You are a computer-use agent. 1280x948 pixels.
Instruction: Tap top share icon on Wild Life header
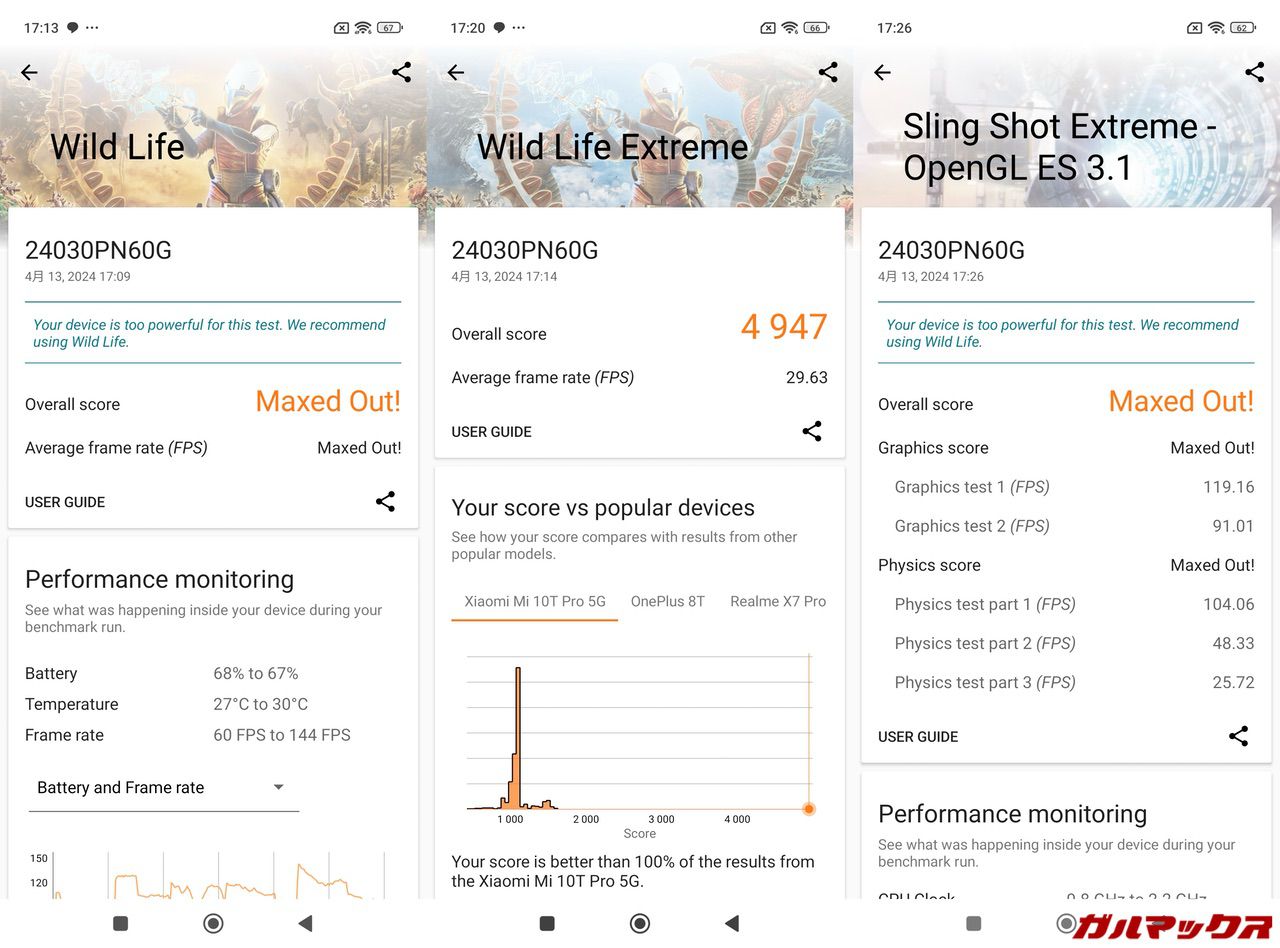[401, 72]
